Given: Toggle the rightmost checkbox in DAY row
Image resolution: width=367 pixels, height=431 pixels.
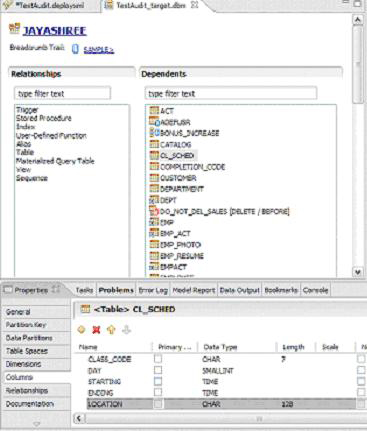Looking at the screenshot, I should coord(361,370).
